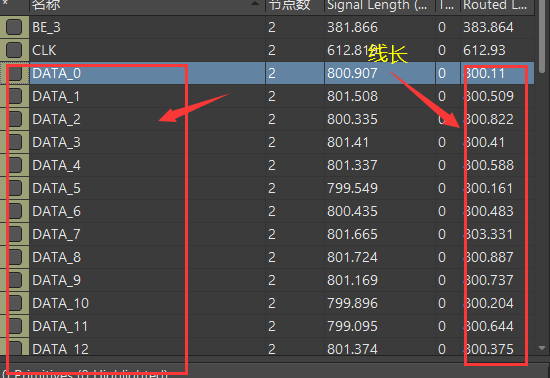Click signal length value 801.337
The width and height of the screenshot is (550, 378).
click(353, 166)
